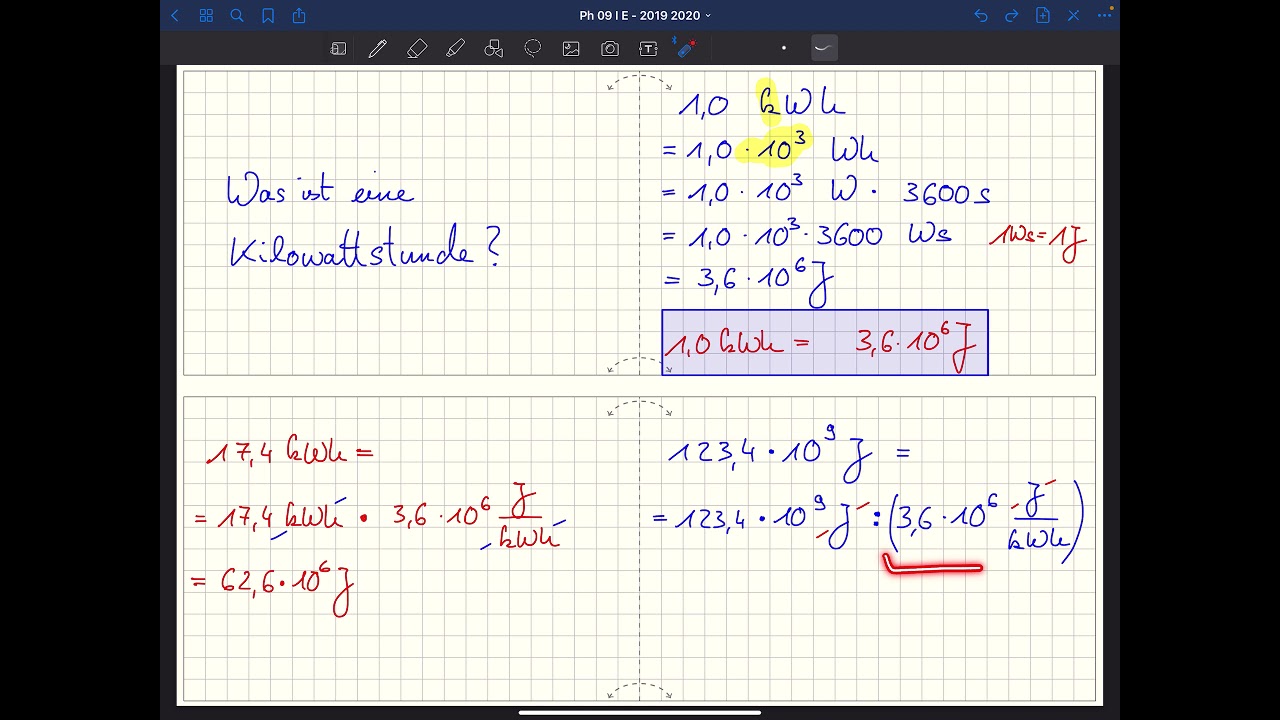The image size is (1280, 720).
Task: Go back with the left chevron
Action: click(x=175, y=16)
